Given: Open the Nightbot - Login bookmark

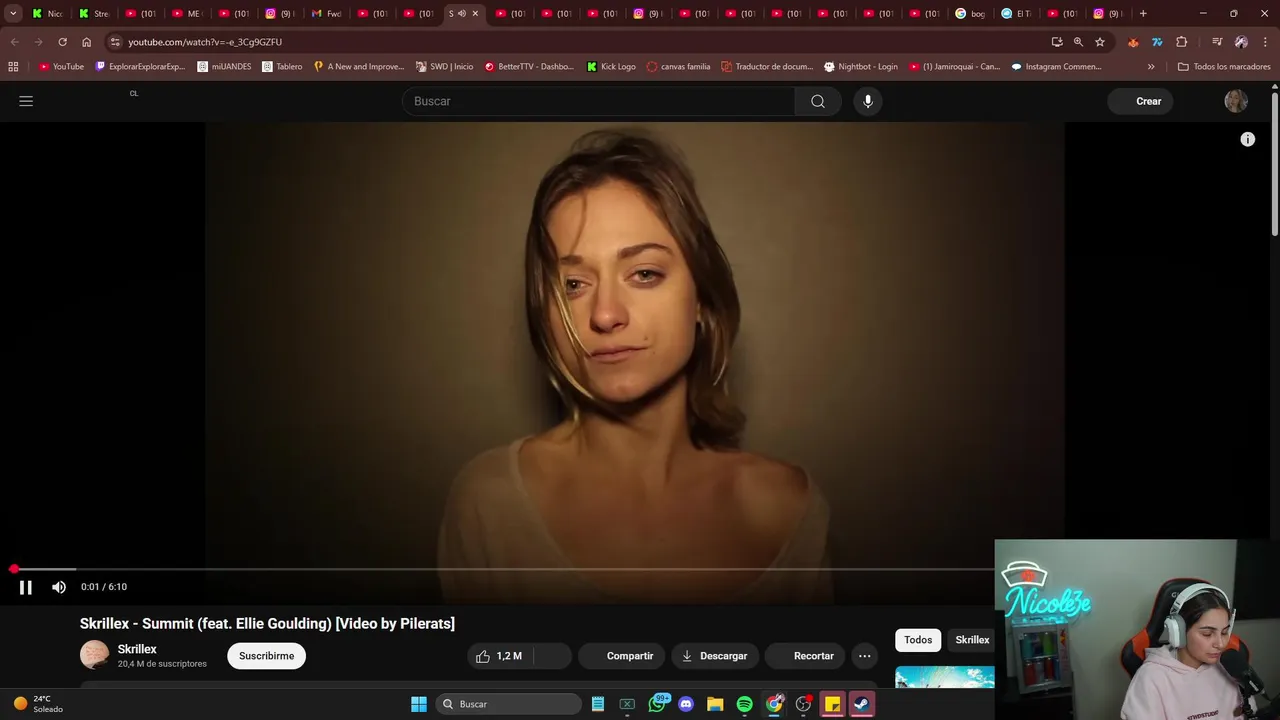Looking at the screenshot, I should coord(860,67).
